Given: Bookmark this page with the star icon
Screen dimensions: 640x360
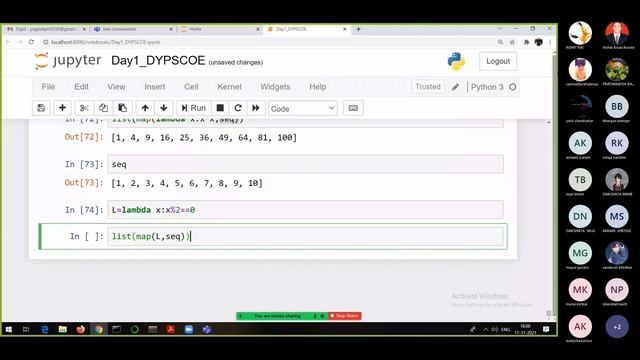Looking at the screenshot, I should coord(512,42).
